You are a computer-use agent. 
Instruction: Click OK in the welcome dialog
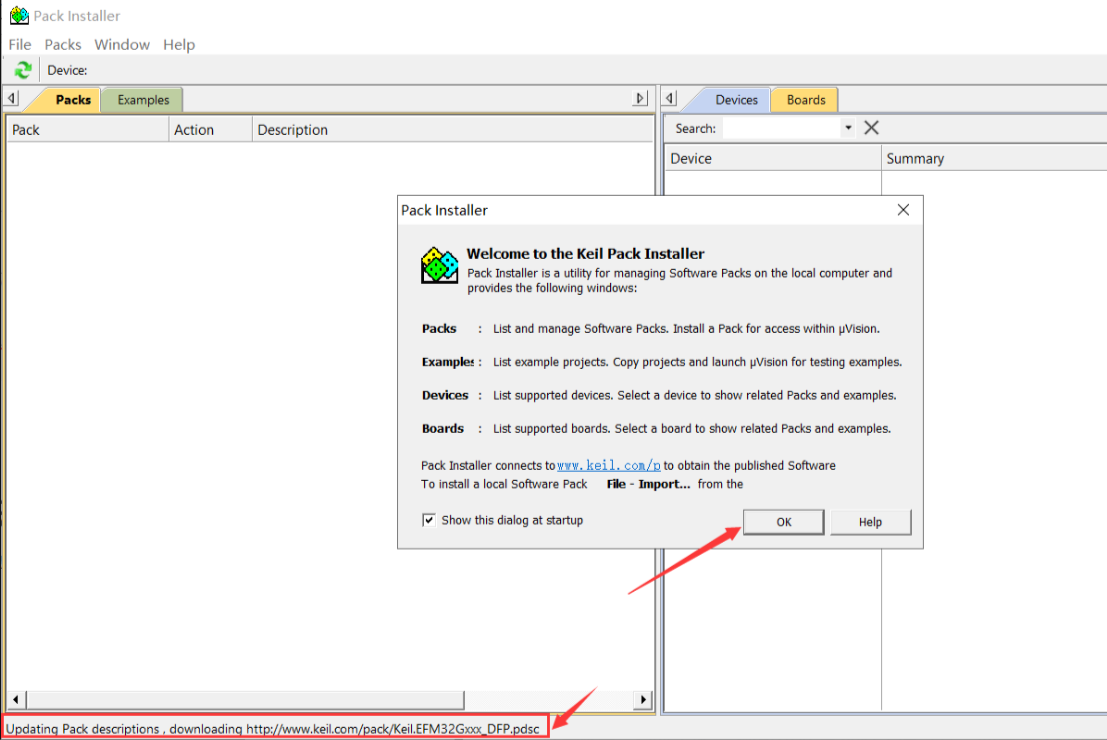[x=784, y=522]
